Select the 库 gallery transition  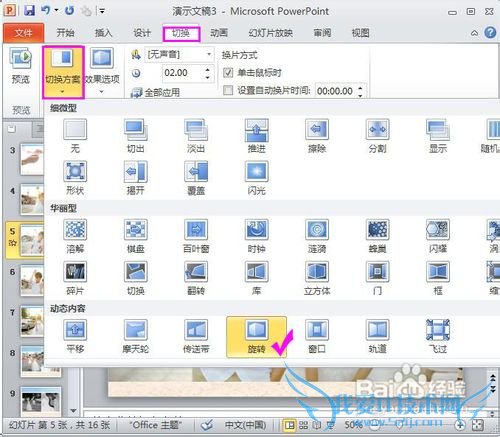click(257, 279)
